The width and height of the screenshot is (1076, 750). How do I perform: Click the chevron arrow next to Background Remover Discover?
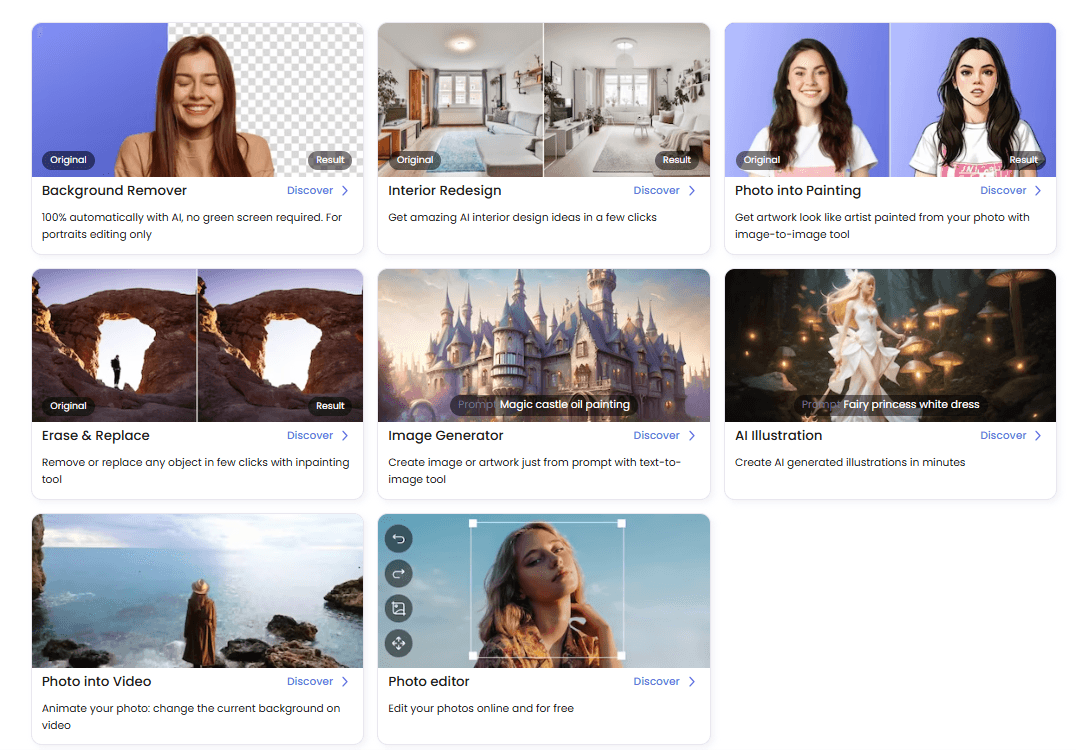click(x=345, y=191)
